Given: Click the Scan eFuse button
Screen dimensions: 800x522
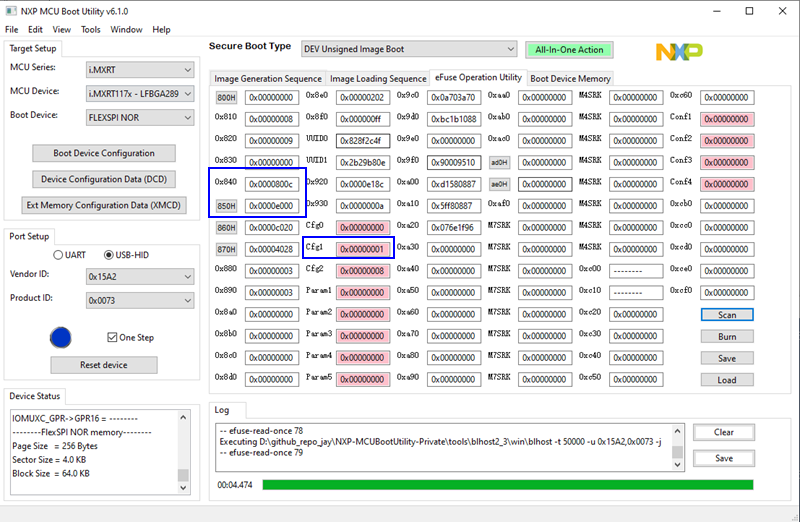Looking at the screenshot, I should [727, 315].
